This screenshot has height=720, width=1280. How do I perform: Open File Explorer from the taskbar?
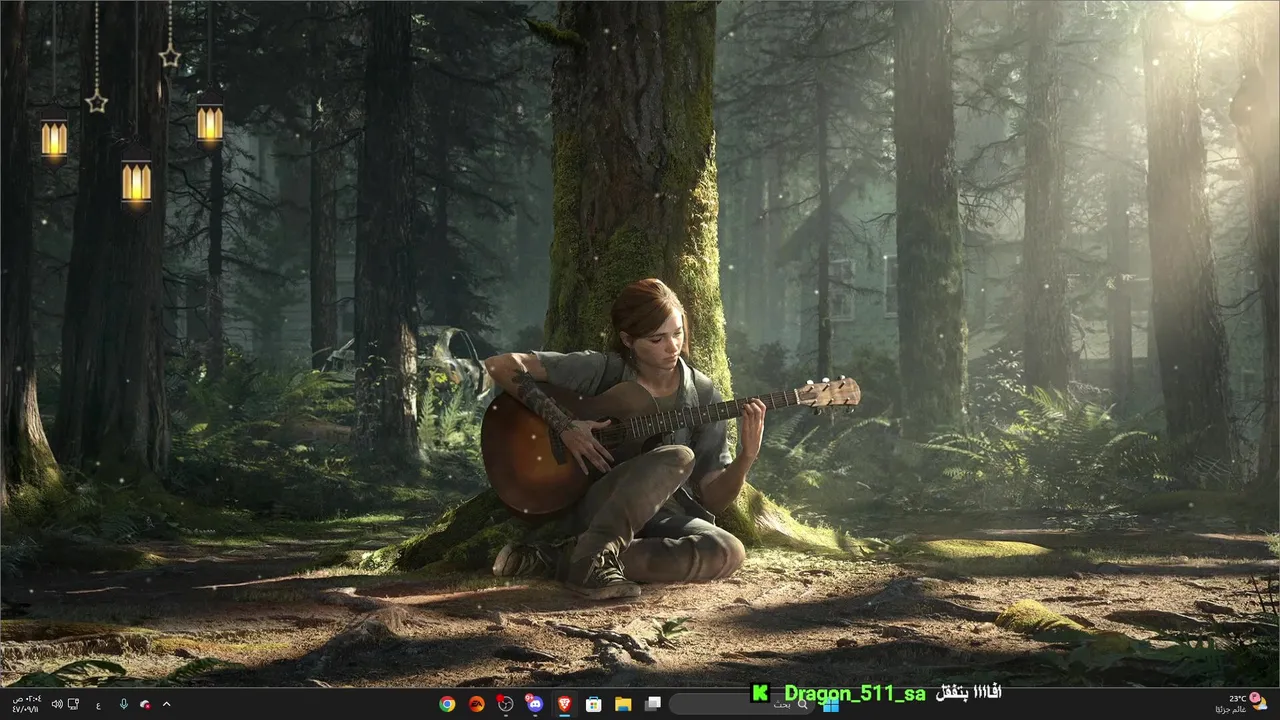click(x=622, y=704)
